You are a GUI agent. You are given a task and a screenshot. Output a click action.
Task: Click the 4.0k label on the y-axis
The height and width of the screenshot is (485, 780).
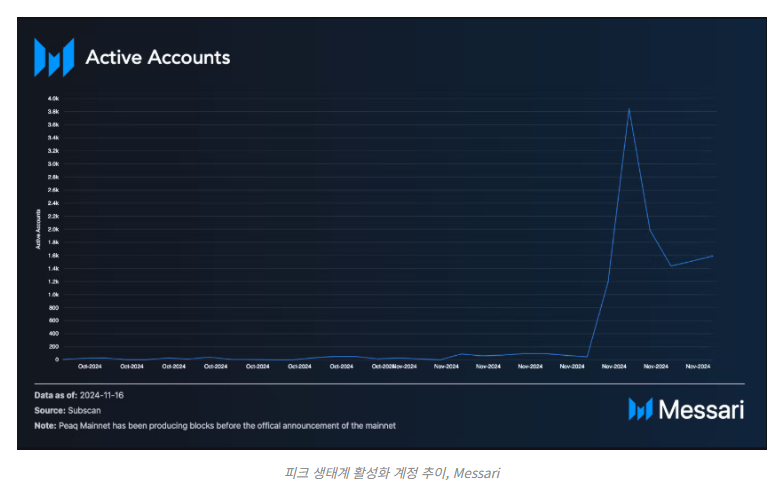pyautogui.click(x=53, y=98)
